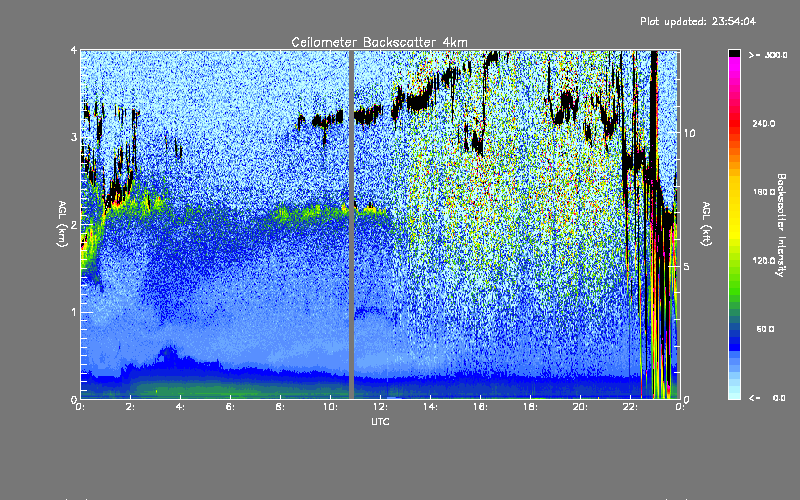The image size is (800, 500).
Task: Pick the black top segment of the colorbar
Action: pos(735,54)
